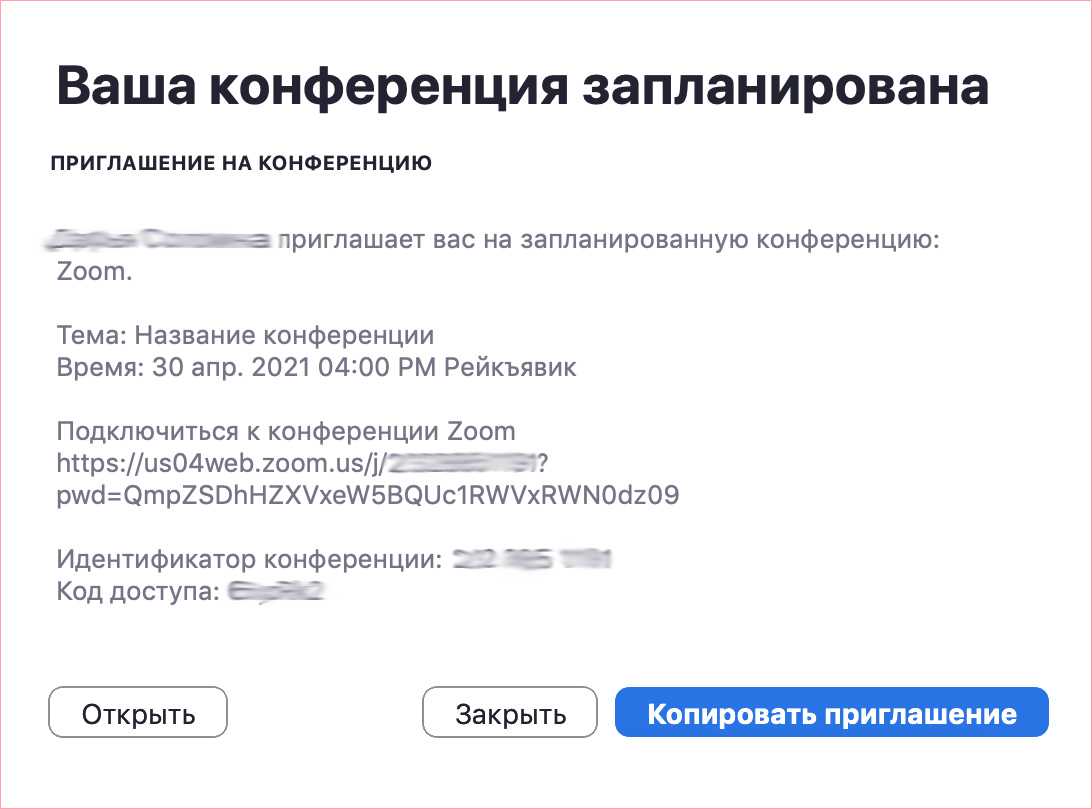Click the city name Рейкъявик
Image resolution: width=1092 pixels, height=809 pixels.
coord(511,367)
